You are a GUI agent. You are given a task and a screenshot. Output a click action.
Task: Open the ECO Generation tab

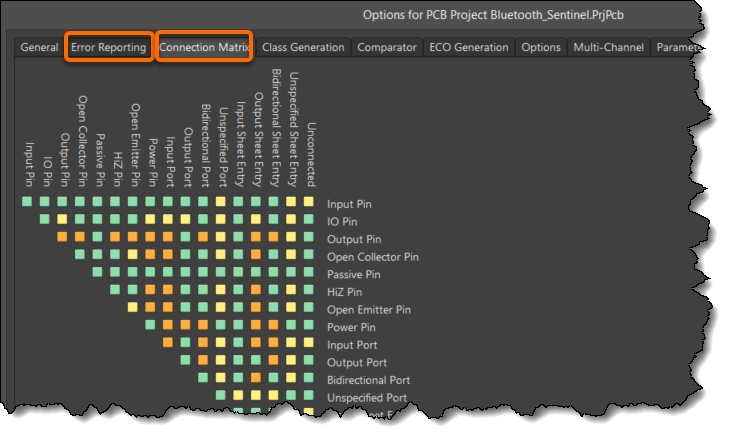tap(468, 47)
